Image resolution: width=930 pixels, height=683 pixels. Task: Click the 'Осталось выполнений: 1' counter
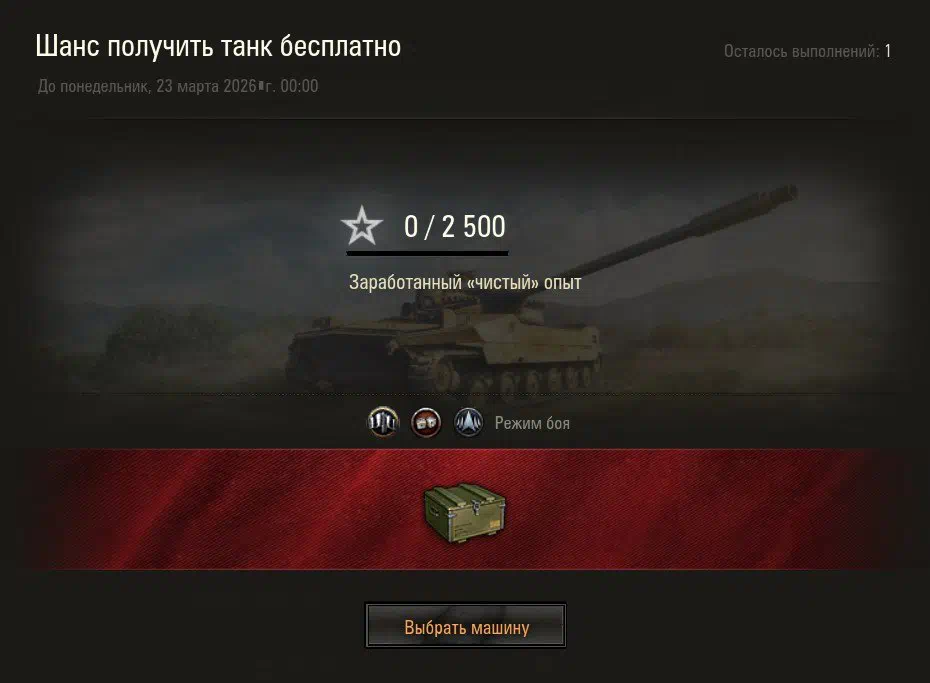click(807, 52)
